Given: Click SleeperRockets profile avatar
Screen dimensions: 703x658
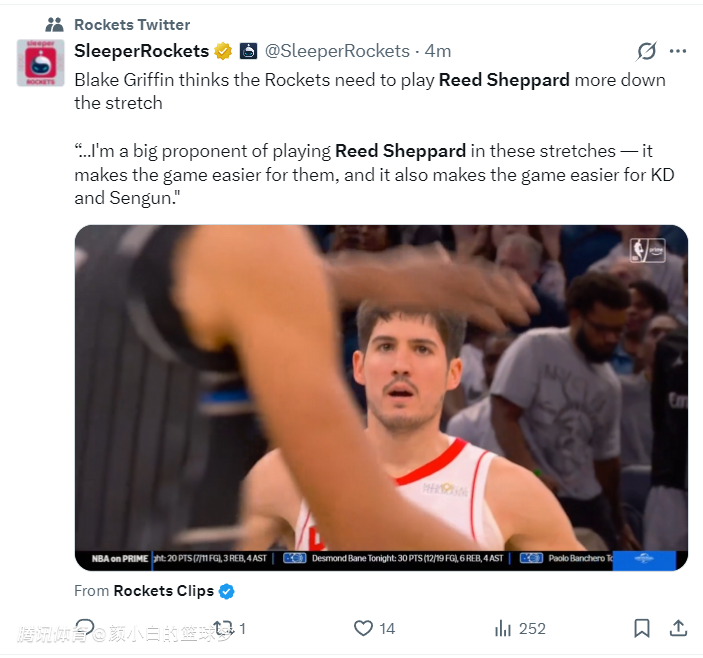Looking at the screenshot, I should (x=42, y=63).
